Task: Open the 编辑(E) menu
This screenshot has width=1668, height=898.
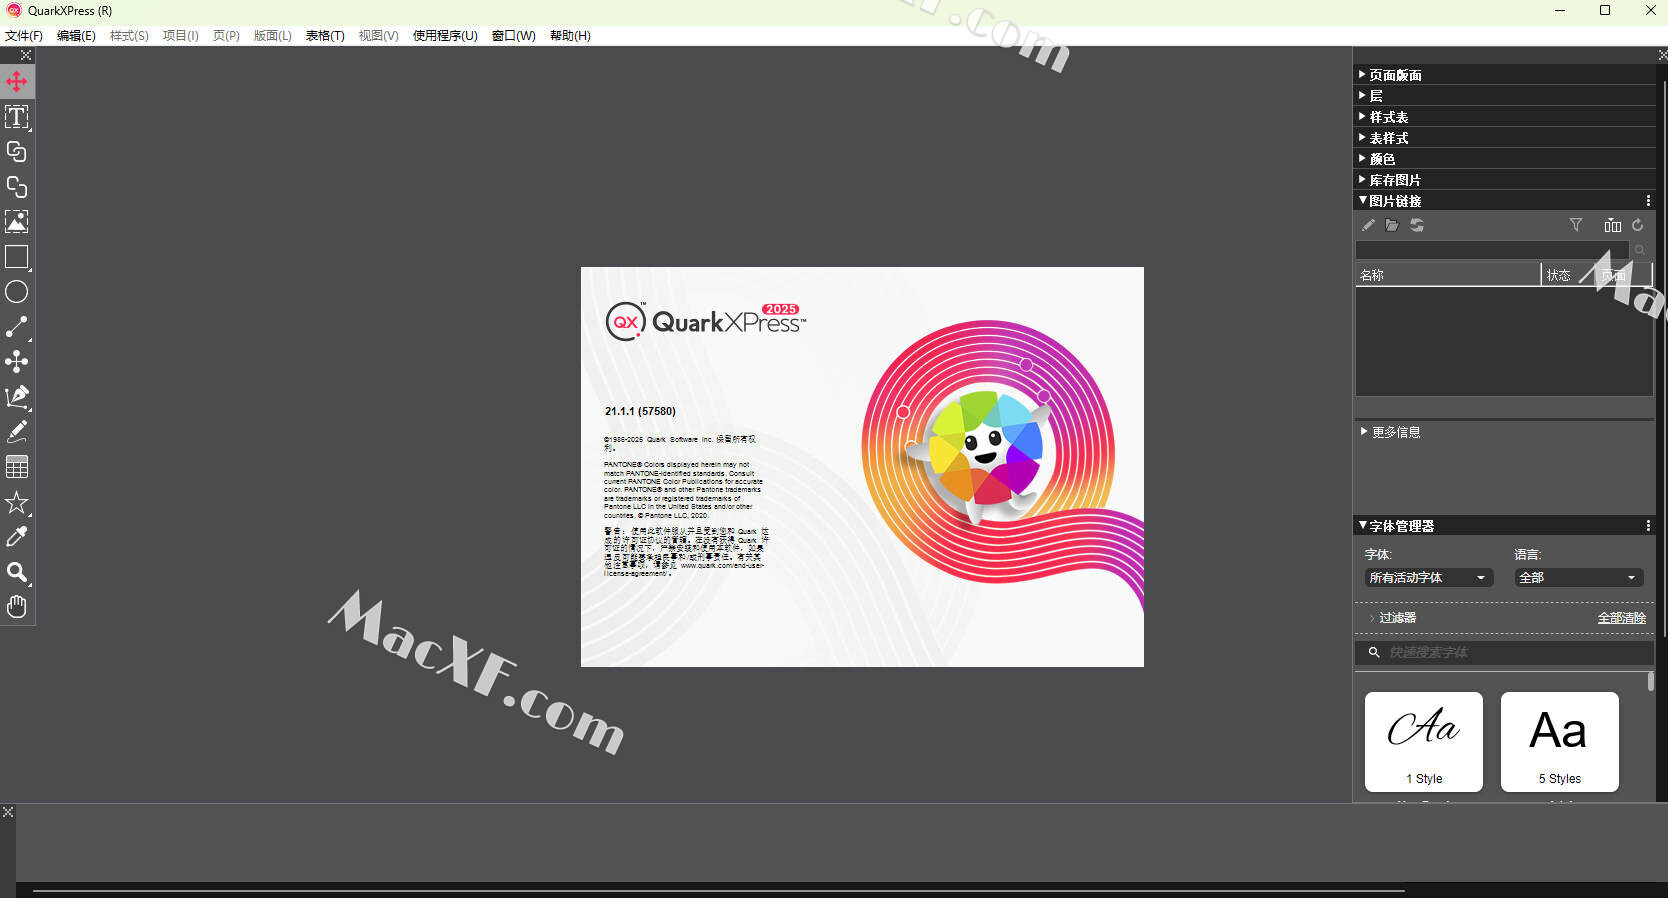Action: pos(76,36)
